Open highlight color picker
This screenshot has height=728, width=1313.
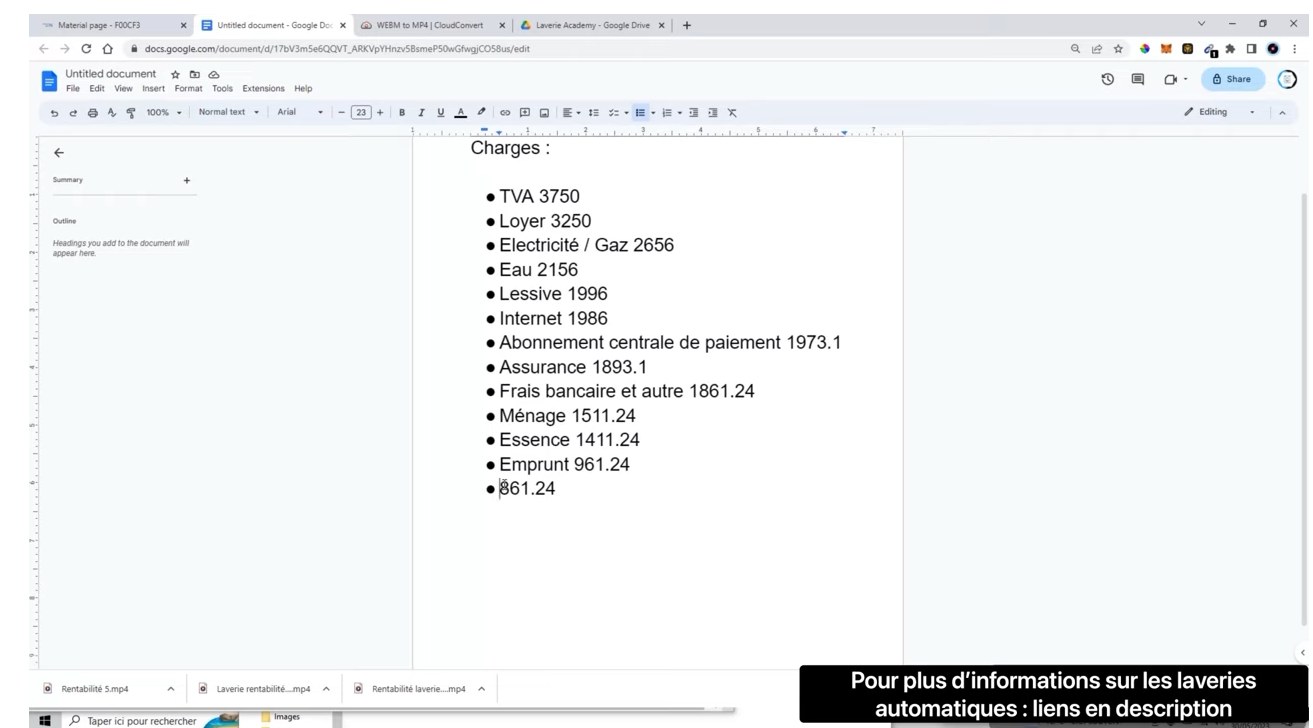pos(481,113)
